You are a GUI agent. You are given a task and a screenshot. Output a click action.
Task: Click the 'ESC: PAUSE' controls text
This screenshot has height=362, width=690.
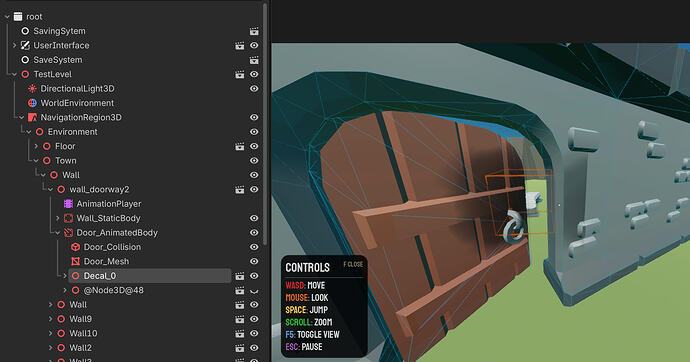(x=304, y=347)
